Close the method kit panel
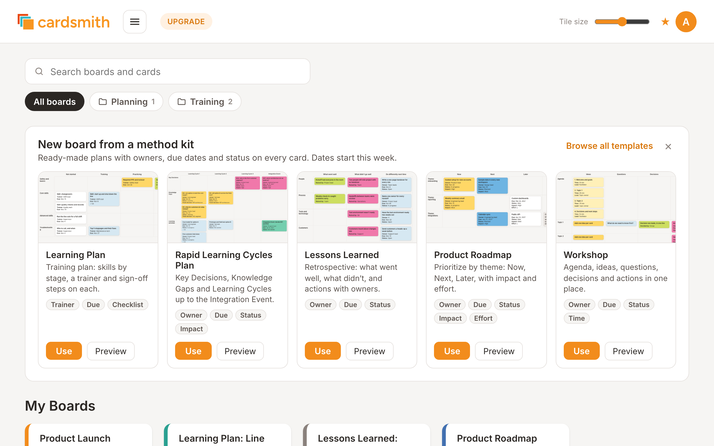The height and width of the screenshot is (446, 714). tap(668, 146)
